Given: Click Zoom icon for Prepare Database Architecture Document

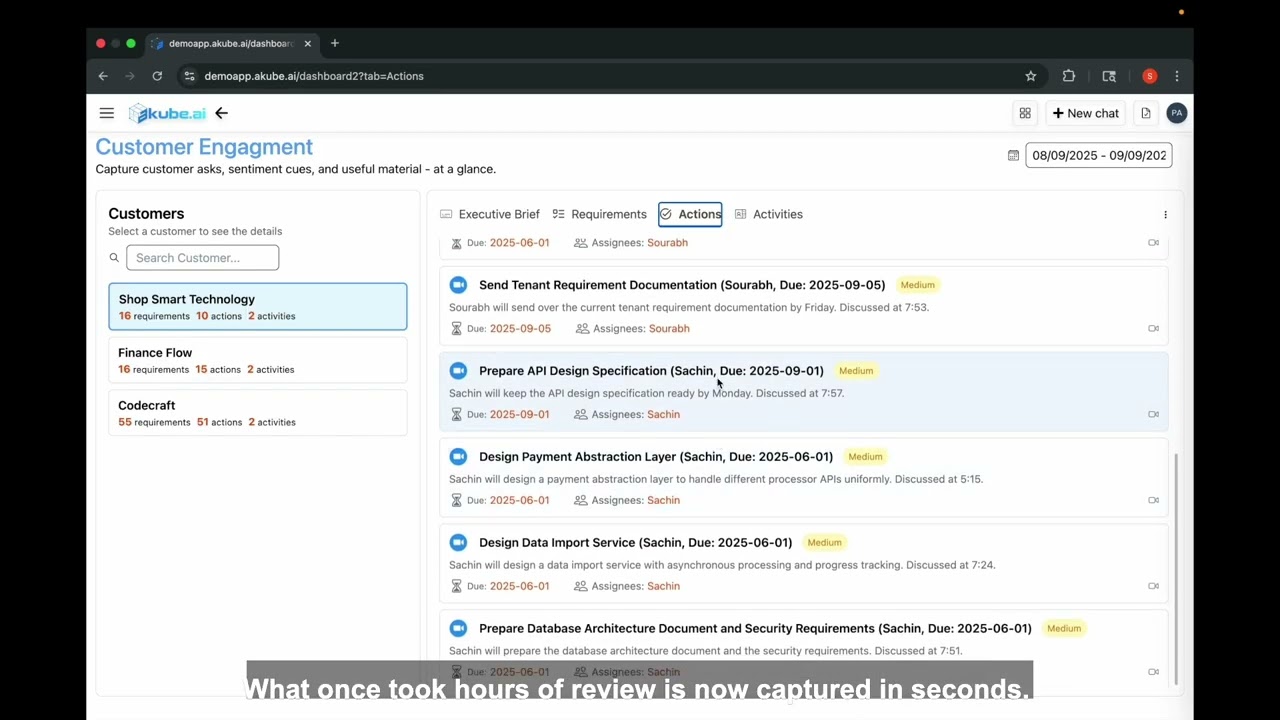Looking at the screenshot, I should pos(458,629).
